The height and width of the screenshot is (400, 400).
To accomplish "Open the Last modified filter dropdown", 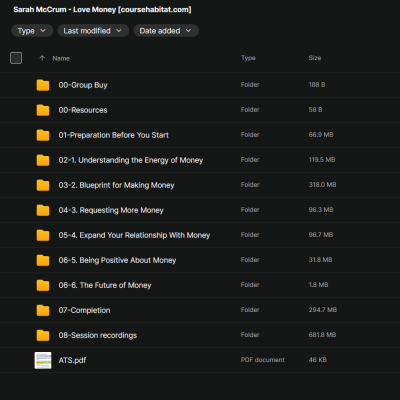I will [x=93, y=31].
